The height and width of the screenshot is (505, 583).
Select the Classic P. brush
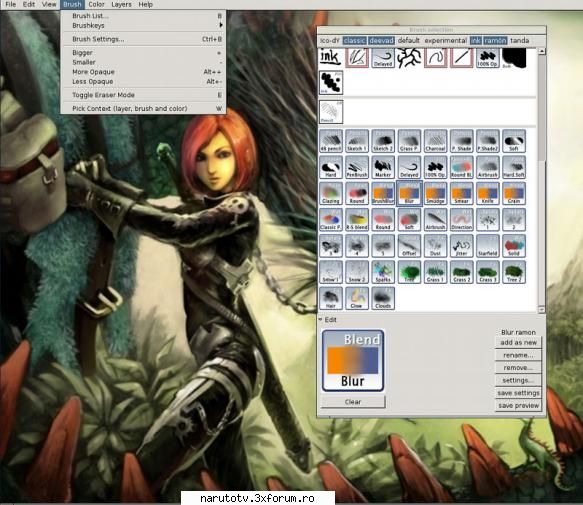[331, 219]
